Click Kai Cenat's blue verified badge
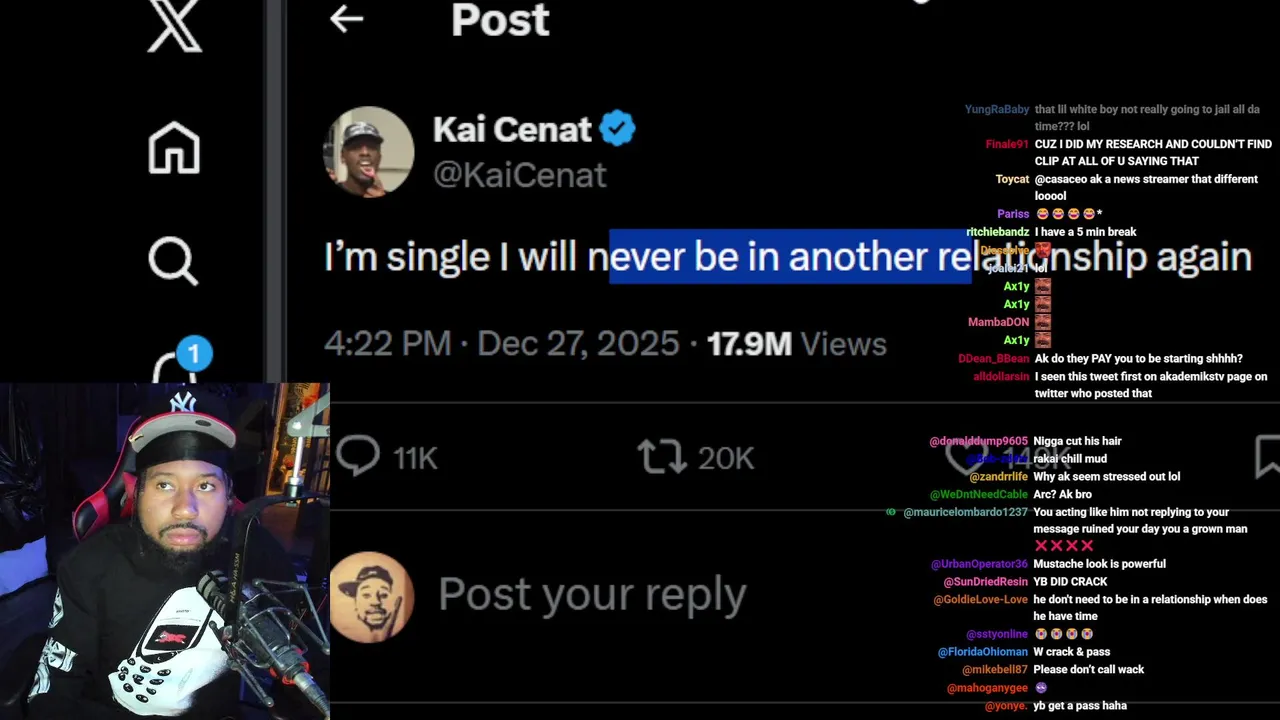 [x=617, y=129]
